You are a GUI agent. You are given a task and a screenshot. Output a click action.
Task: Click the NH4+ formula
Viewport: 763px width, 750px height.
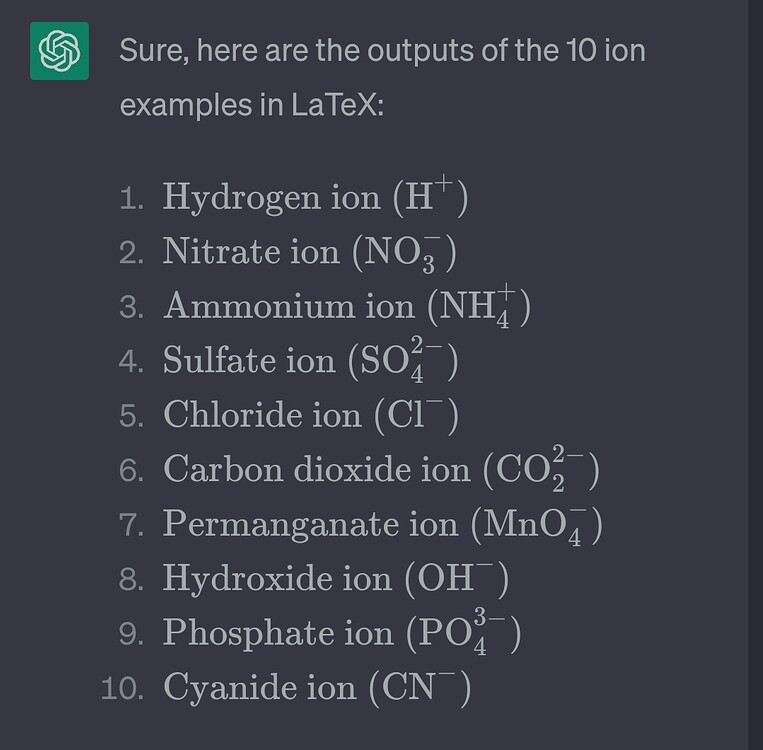point(479,306)
